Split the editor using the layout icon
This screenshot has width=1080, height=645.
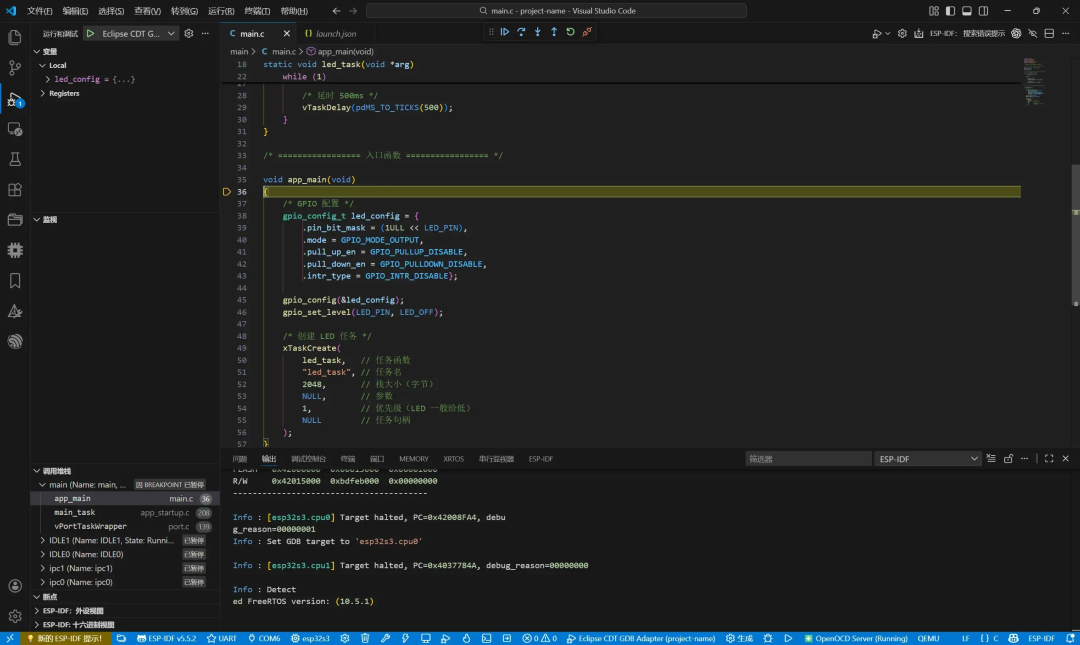(x=1049, y=33)
